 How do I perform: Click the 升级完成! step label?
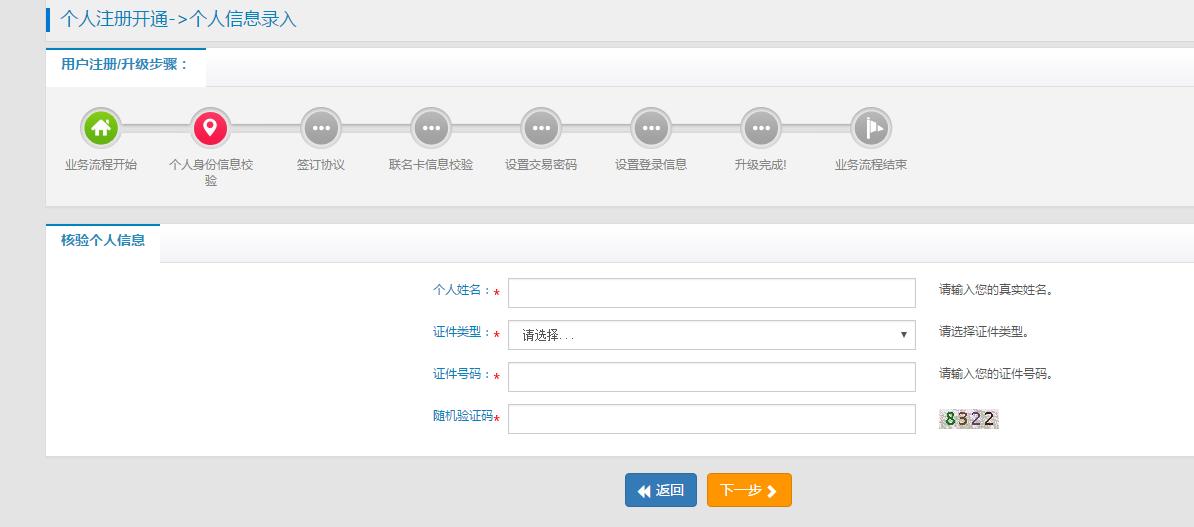click(761, 164)
